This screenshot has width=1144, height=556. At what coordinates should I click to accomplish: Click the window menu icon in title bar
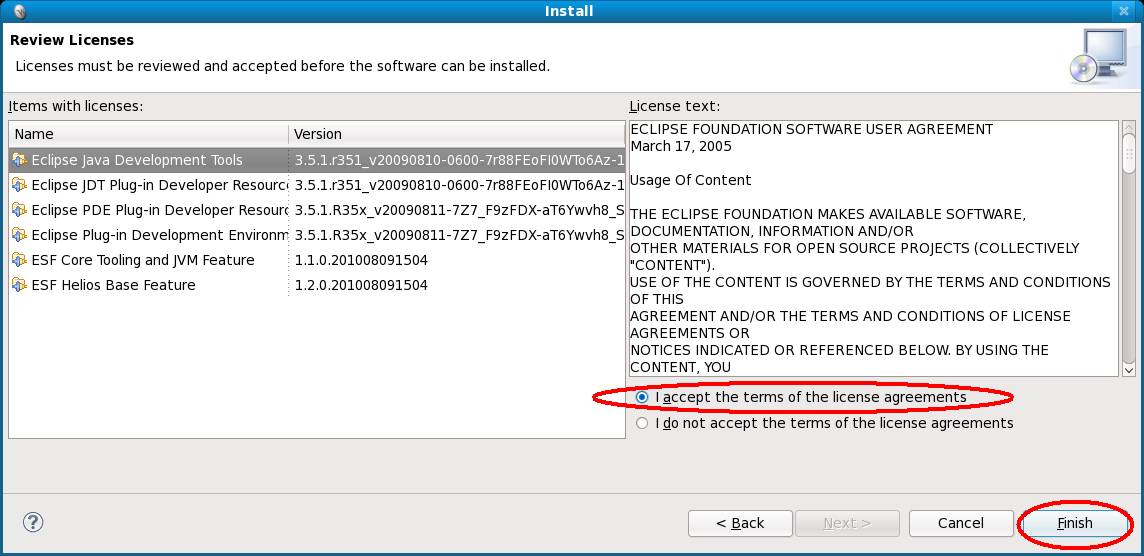20,11
